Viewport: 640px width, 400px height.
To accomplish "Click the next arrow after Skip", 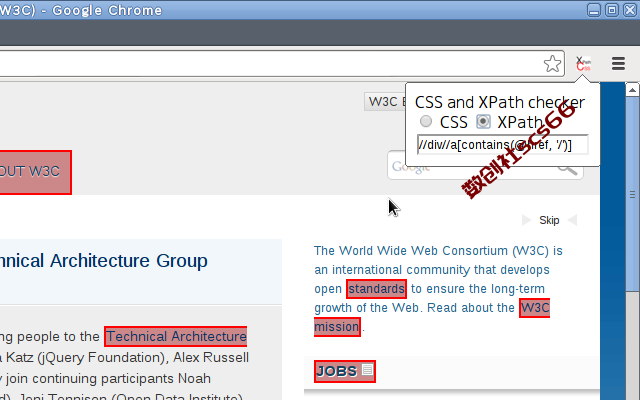I will tap(572, 220).
